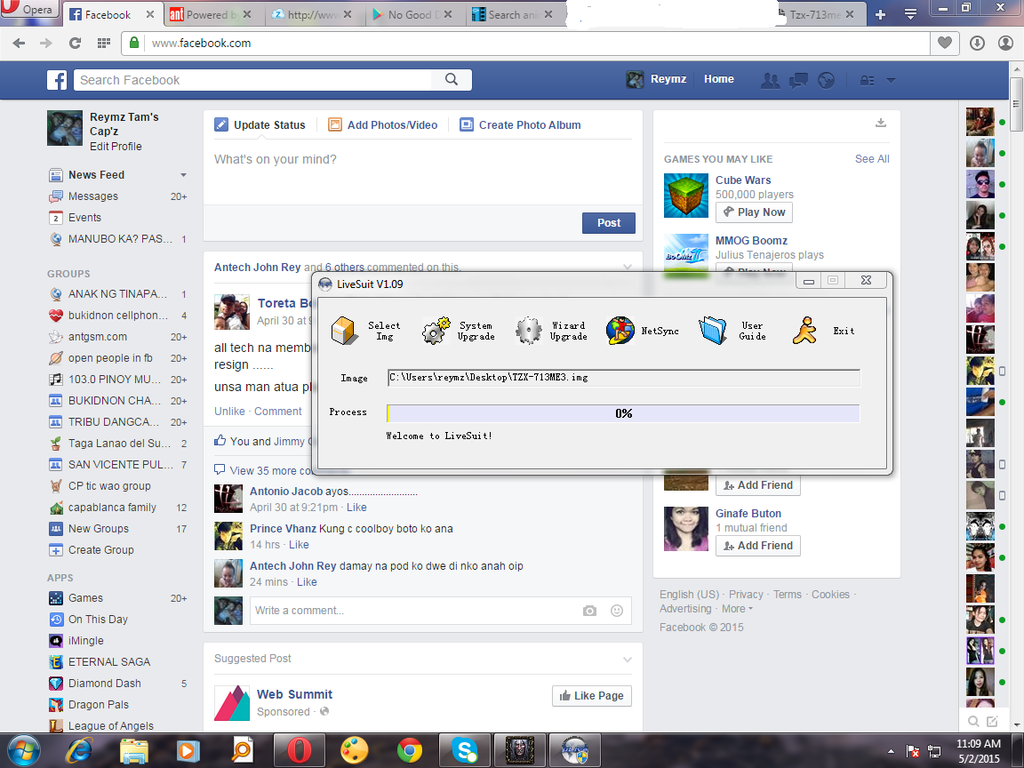
Task: Go to Reymz profile in header
Action: pyautogui.click(x=656, y=80)
